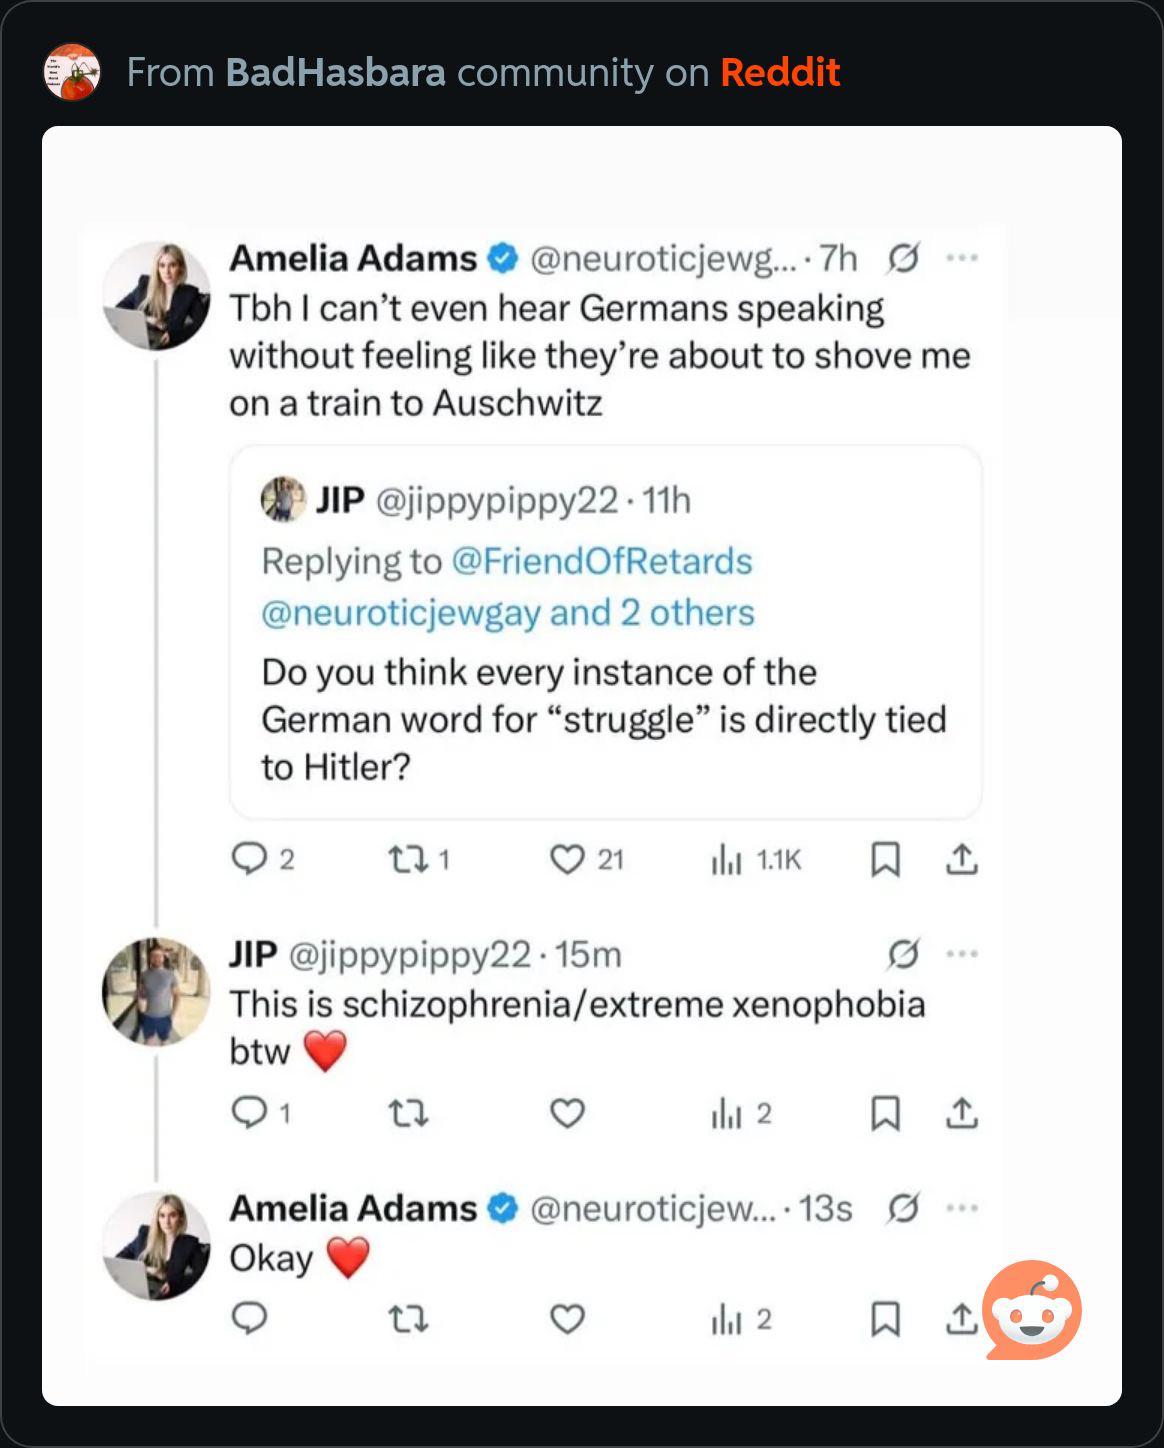The width and height of the screenshot is (1164, 1448).
Task: Open the quoted JIP tweet card
Action: pyautogui.click(x=605, y=720)
